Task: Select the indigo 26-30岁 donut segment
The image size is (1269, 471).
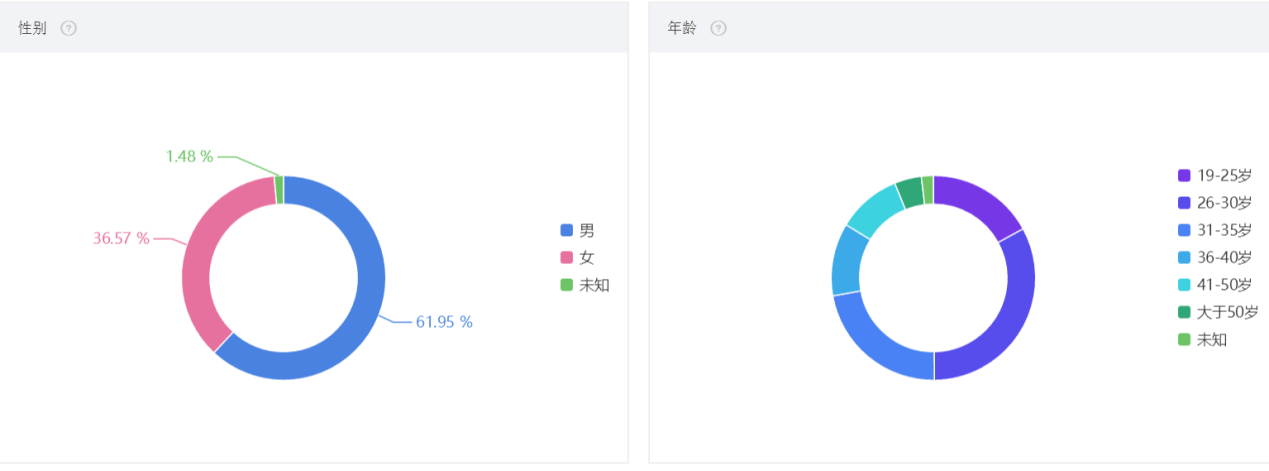Action: tap(1012, 320)
